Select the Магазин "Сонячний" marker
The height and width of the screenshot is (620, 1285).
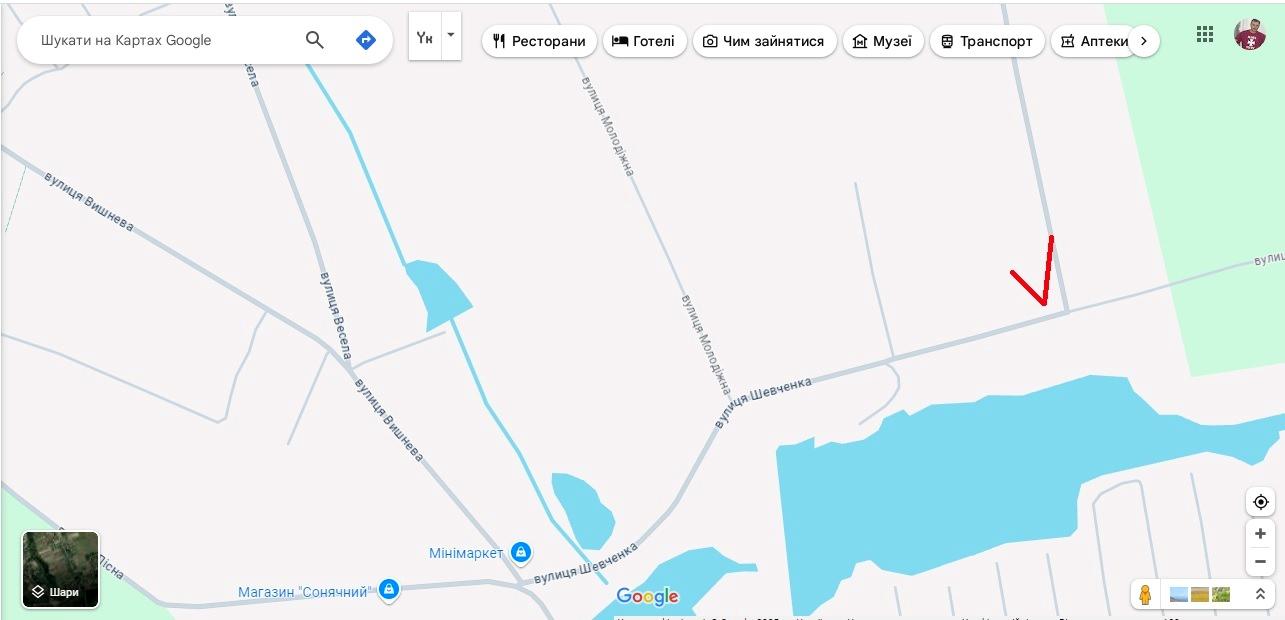(x=389, y=590)
